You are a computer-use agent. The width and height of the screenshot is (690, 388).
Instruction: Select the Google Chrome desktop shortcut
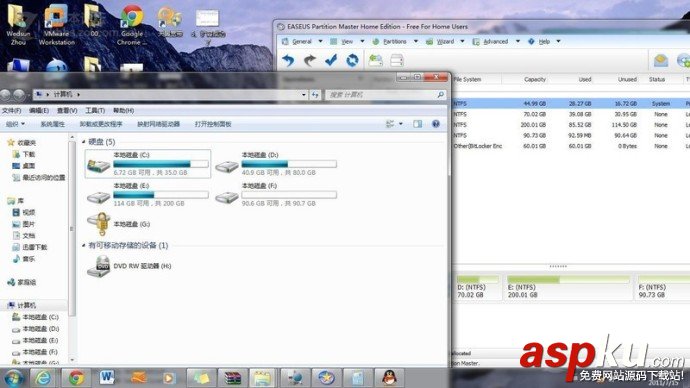tap(132, 25)
